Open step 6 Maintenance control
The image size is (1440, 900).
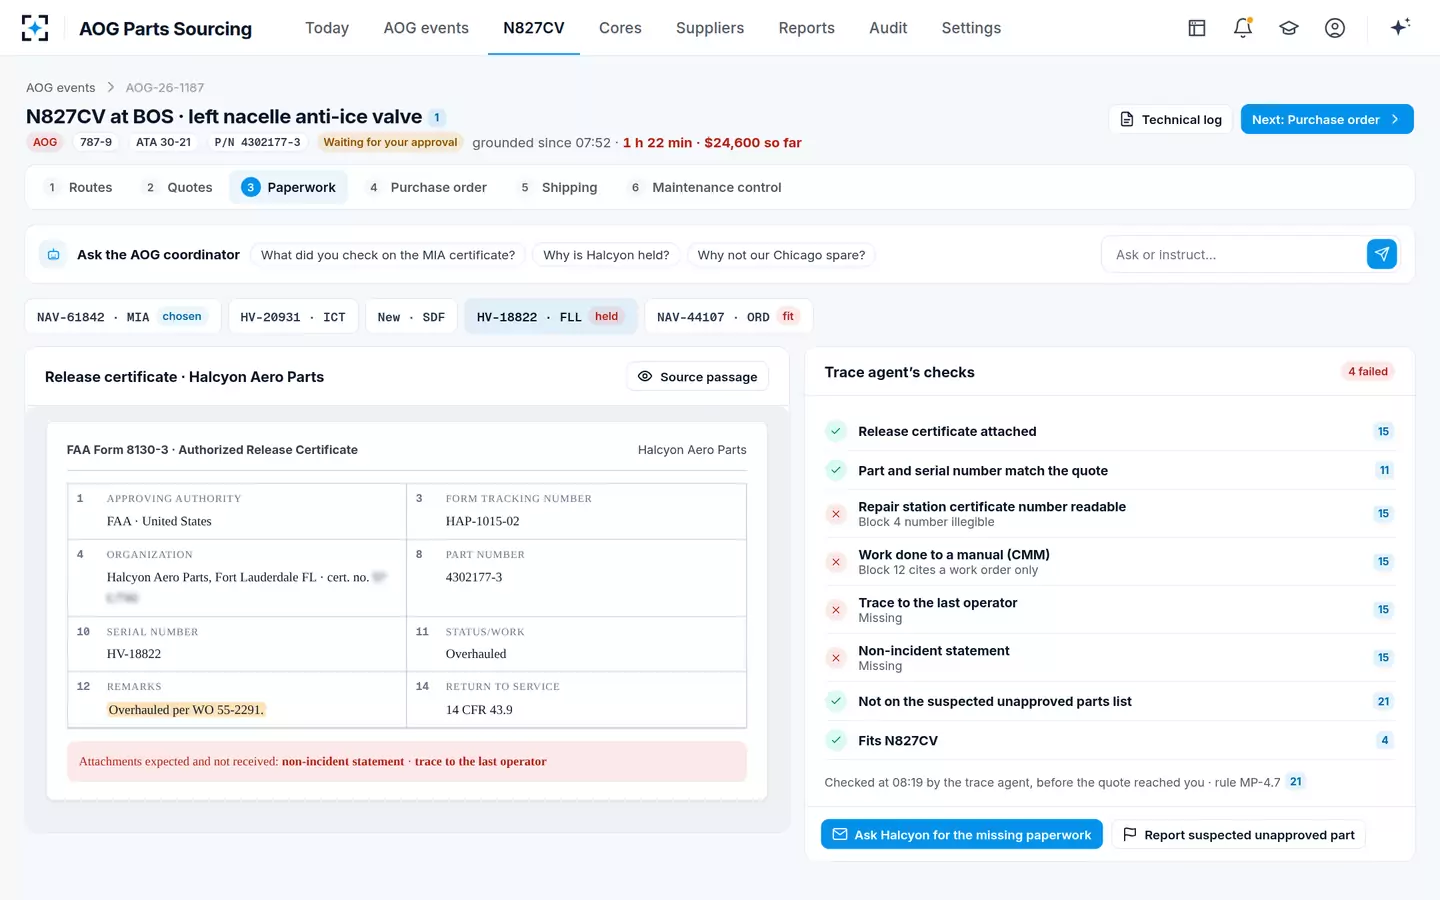coord(706,188)
